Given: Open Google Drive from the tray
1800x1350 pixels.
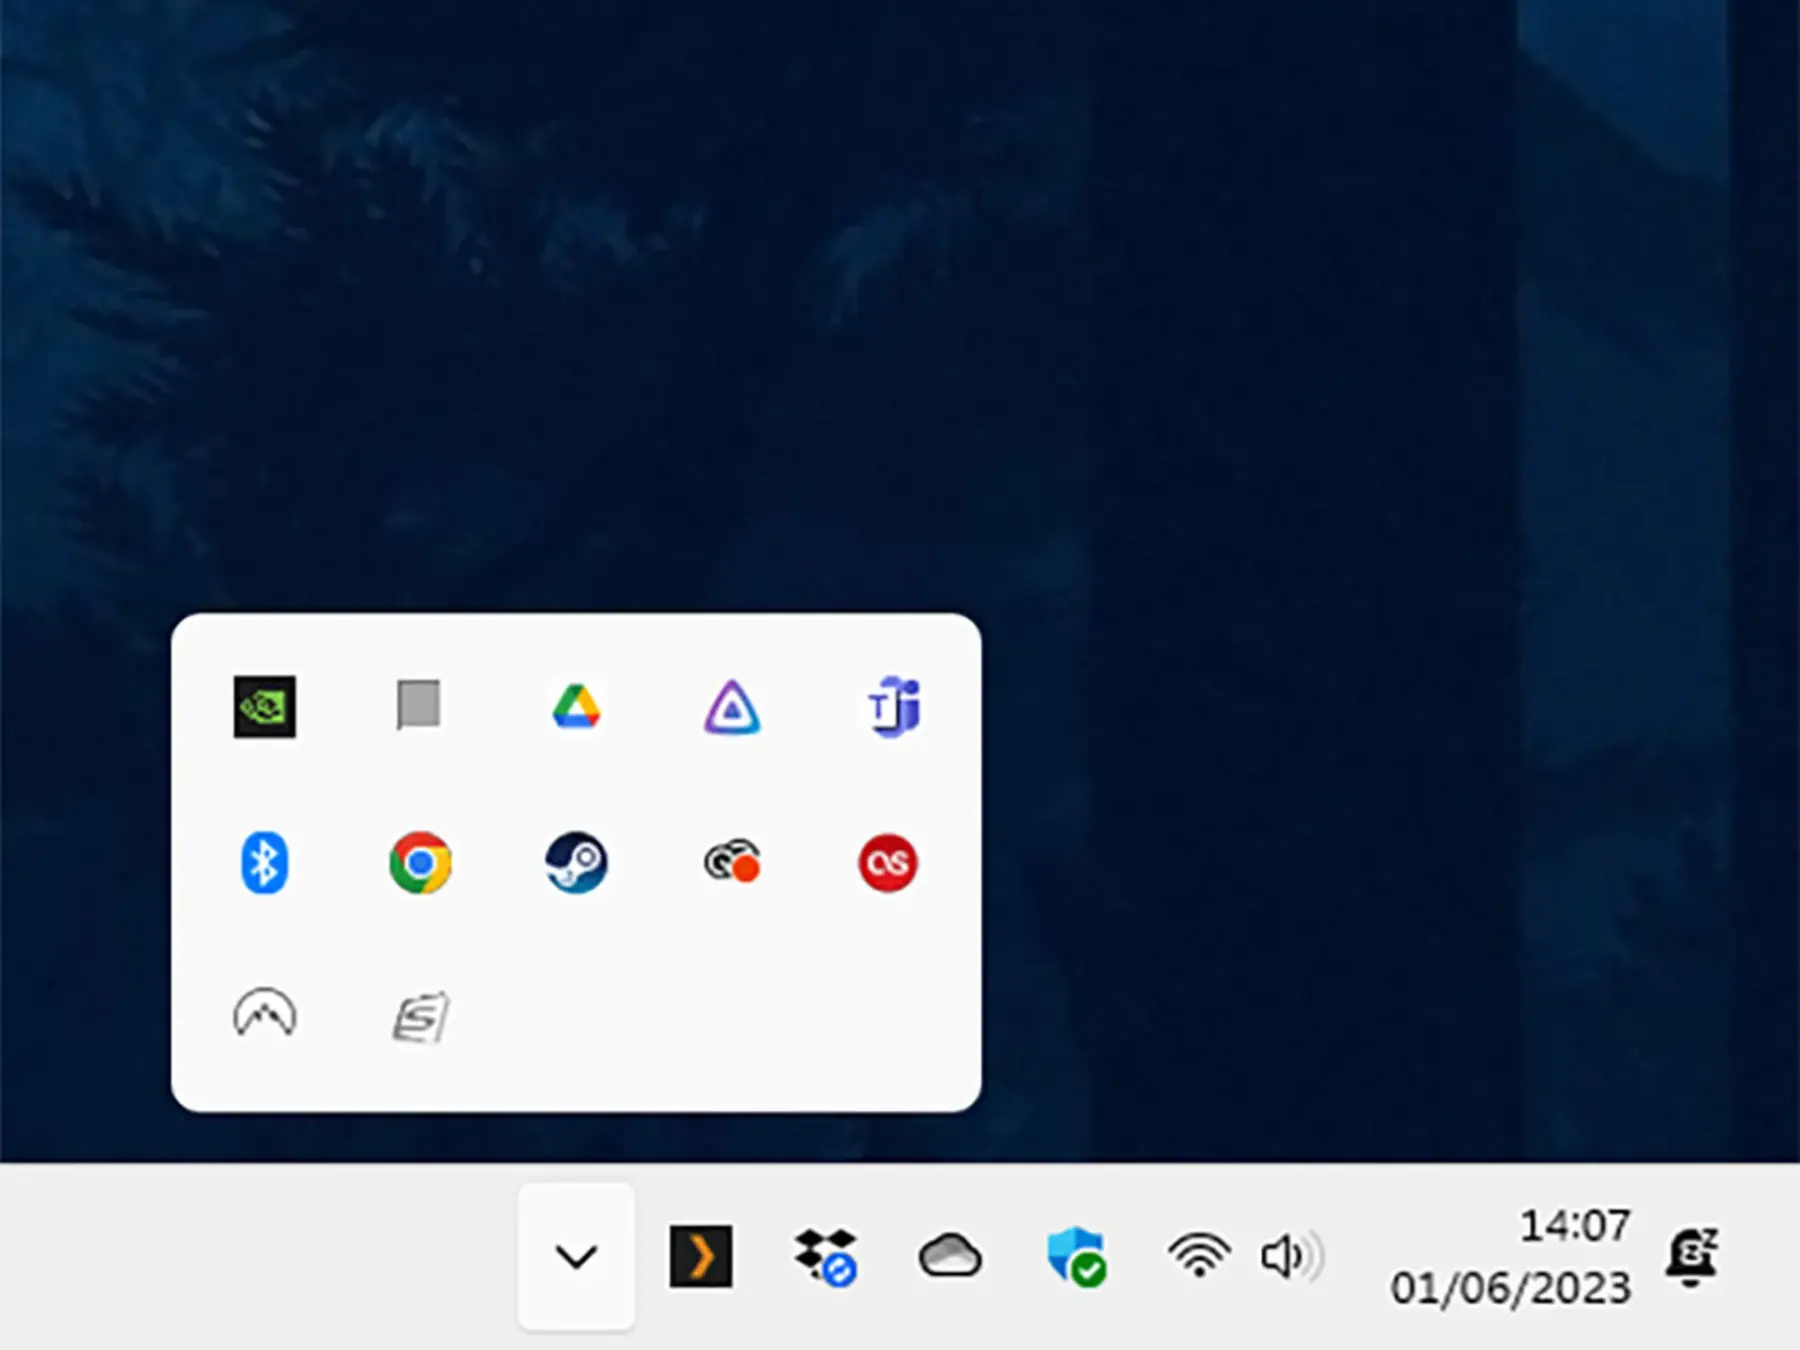Looking at the screenshot, I should [576, 706].
